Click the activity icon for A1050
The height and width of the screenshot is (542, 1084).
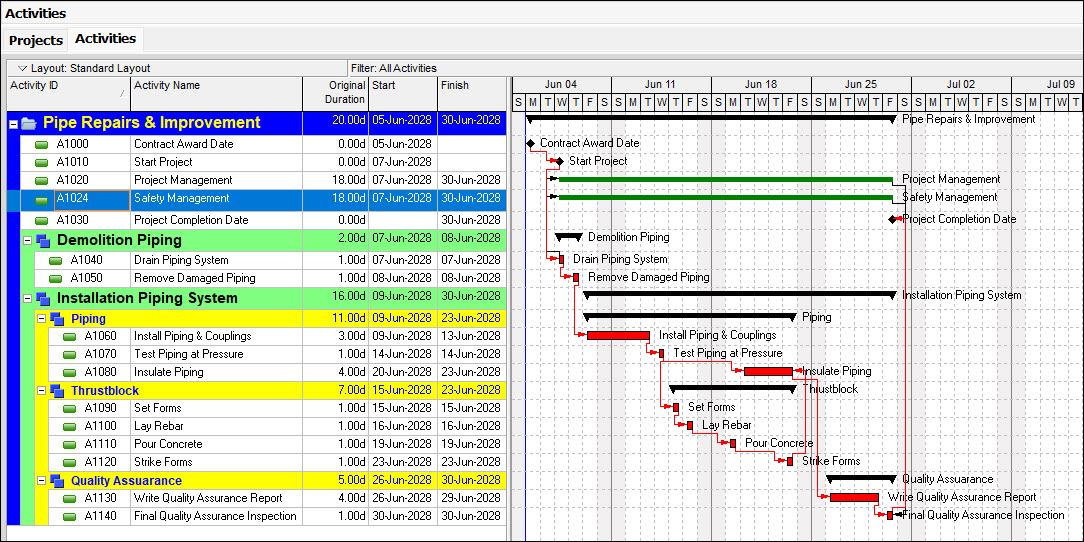pyautogui.click(x=55, y=279)
